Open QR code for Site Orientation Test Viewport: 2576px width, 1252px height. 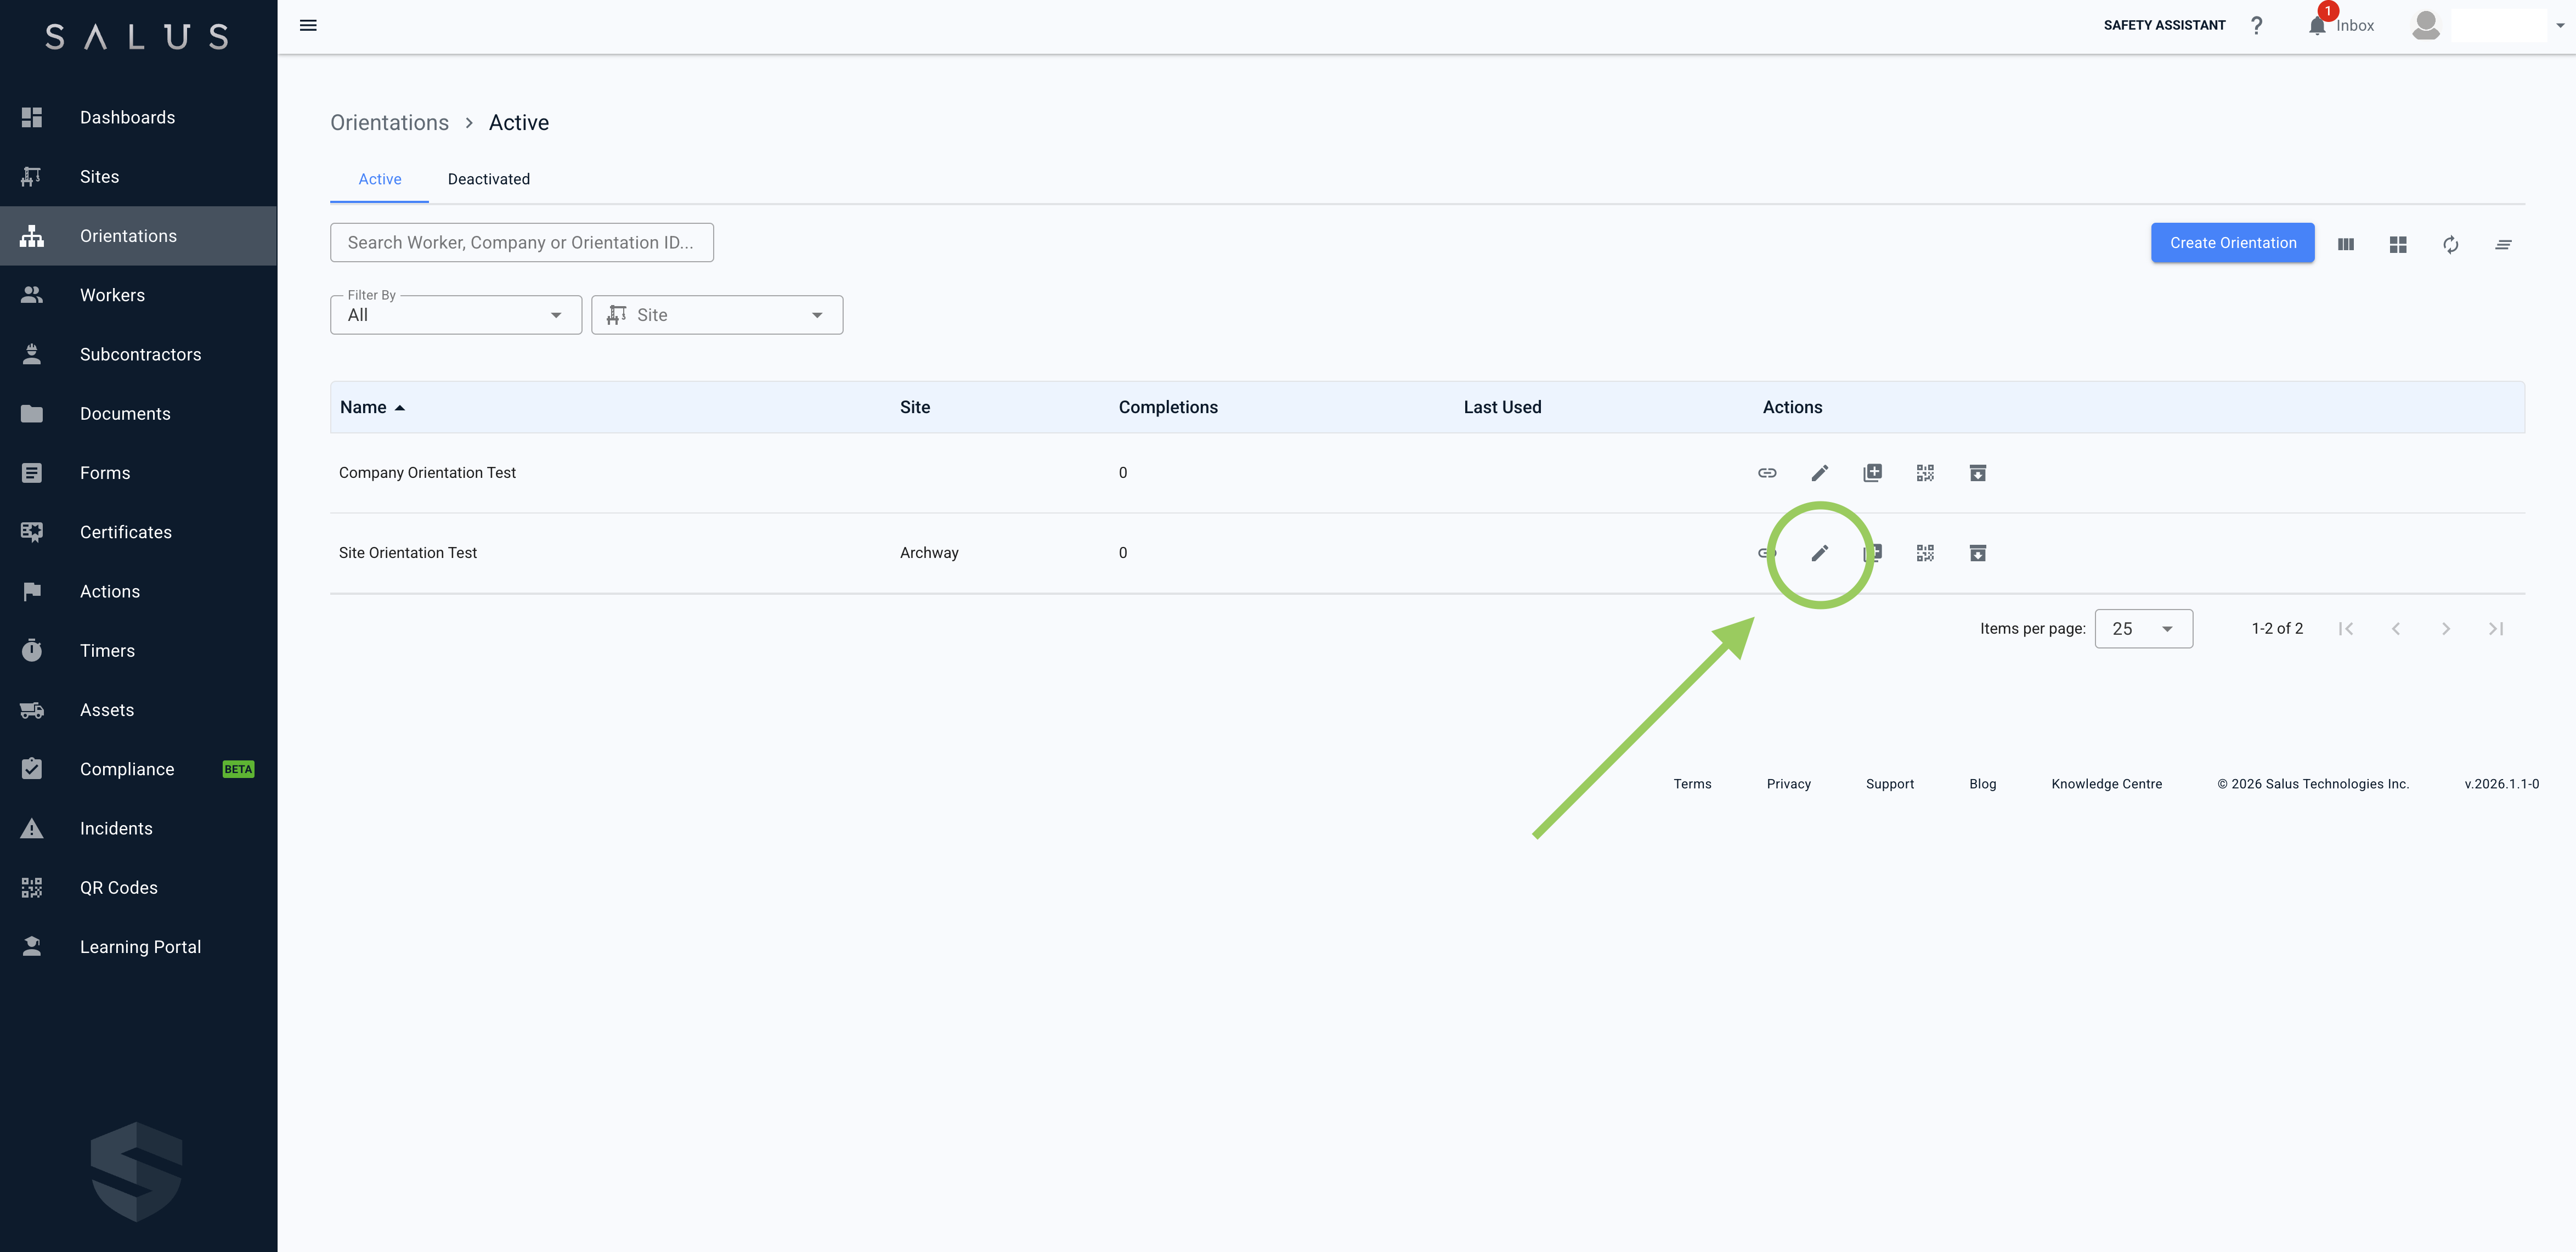point(1925,553)
